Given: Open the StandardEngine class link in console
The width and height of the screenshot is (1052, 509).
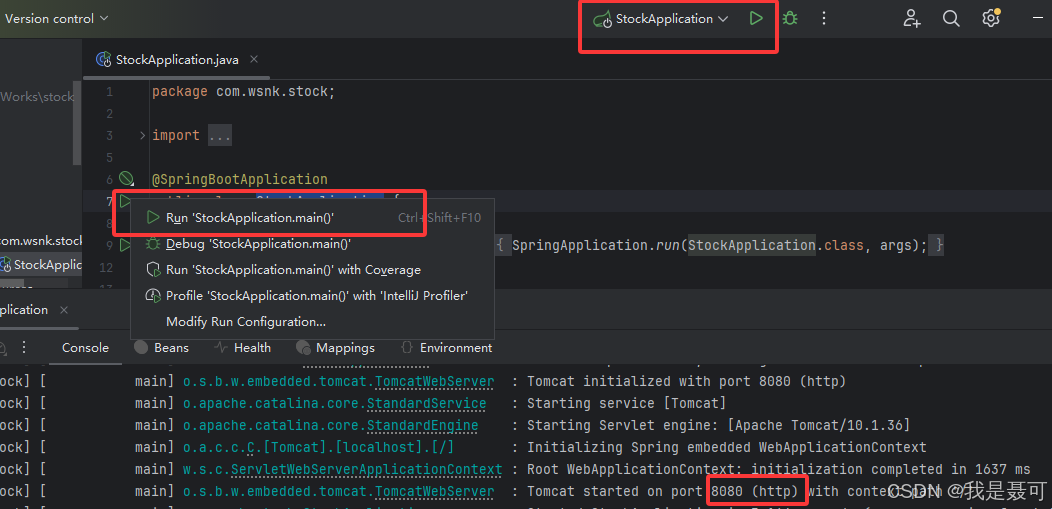Looking at the screenshot, I should [x=423, y=425].
